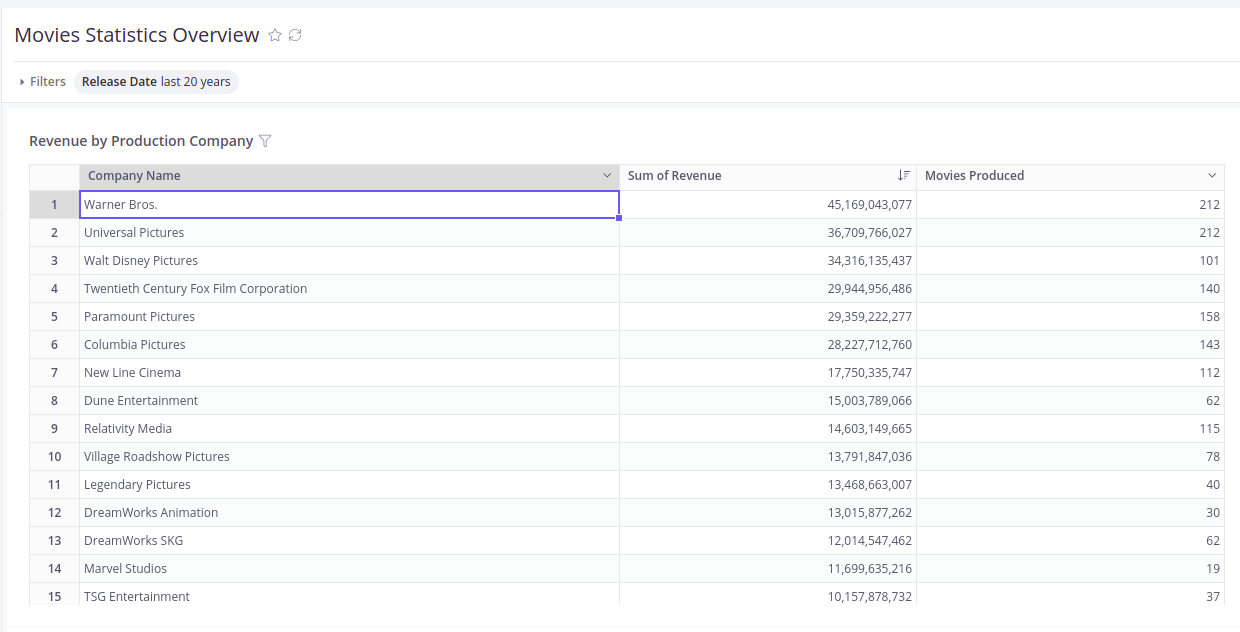
Task: Select the Warner Bros. cell
Action: (349, 204)
